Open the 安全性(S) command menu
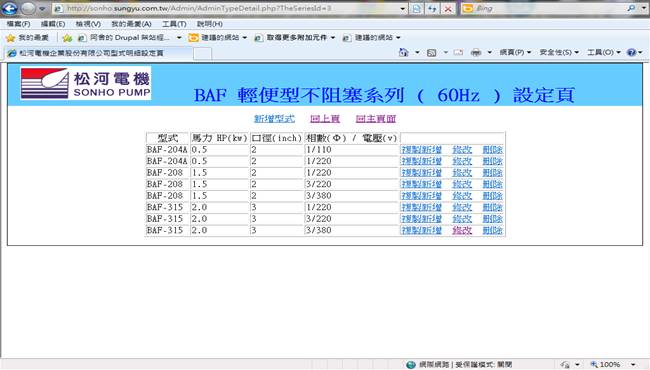Screen dimensions: 650x370 (x=559, y=52)
